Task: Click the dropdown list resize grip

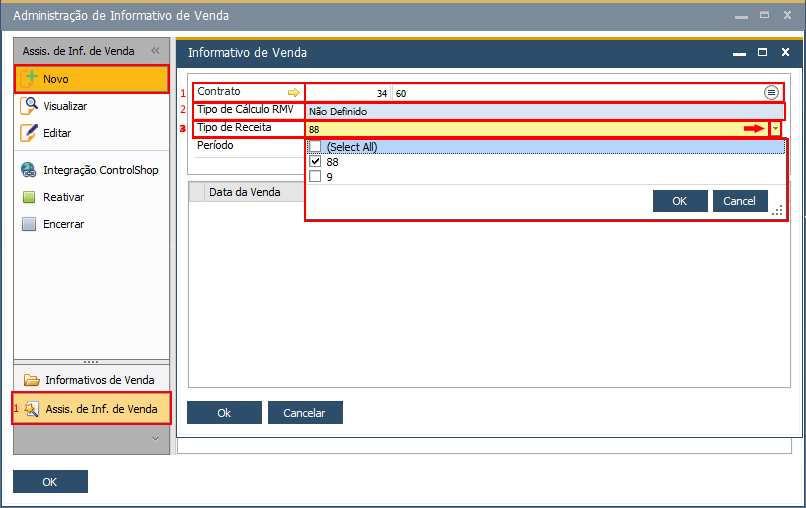Action: coord(777,210)
